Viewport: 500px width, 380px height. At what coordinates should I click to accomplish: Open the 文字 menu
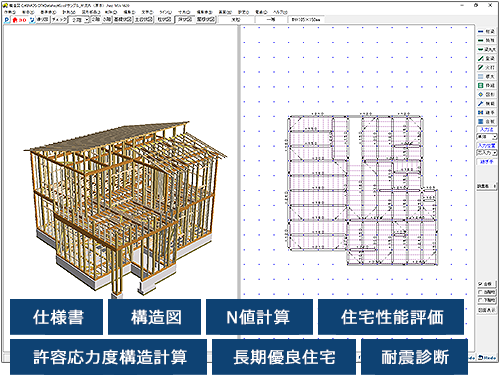(x=147, y=12)
